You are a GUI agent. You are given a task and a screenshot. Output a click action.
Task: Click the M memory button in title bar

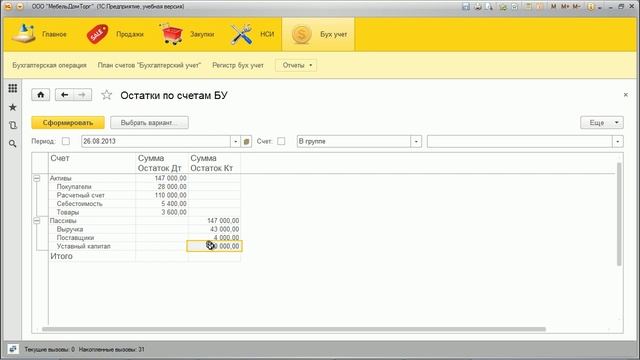pyautogui.click(x=553, y=7)
